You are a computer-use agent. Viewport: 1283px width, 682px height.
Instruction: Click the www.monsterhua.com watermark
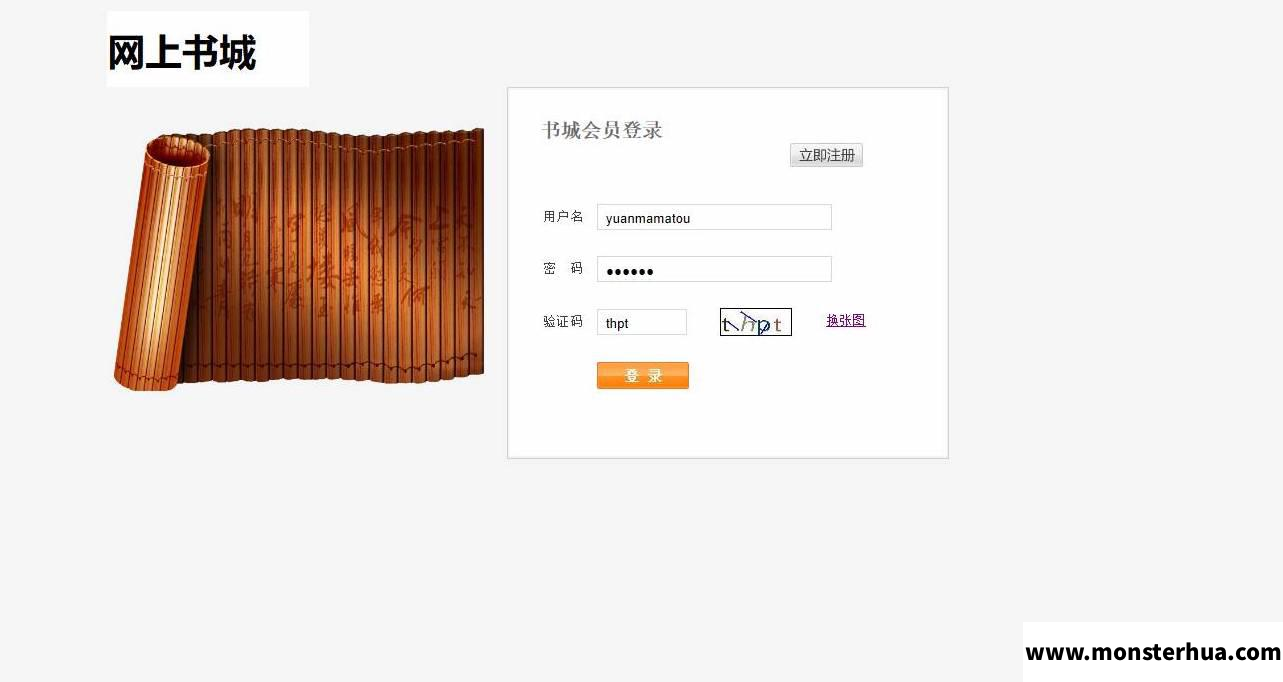pyautogui.click(x=1153, y=652)
